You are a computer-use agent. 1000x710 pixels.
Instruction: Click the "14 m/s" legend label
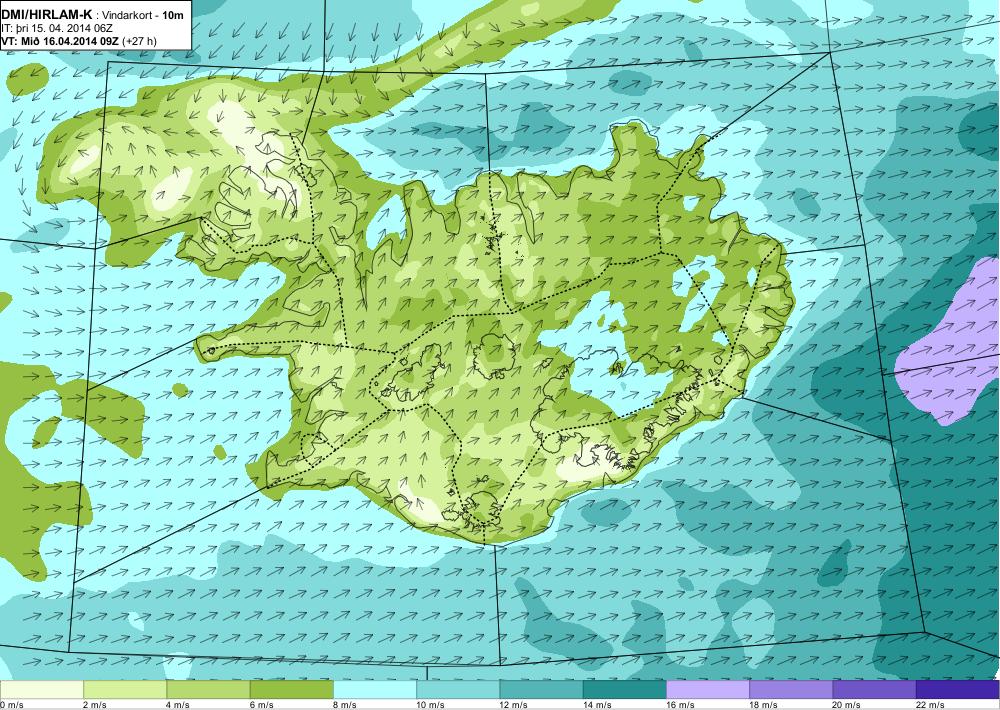point(598,705)
